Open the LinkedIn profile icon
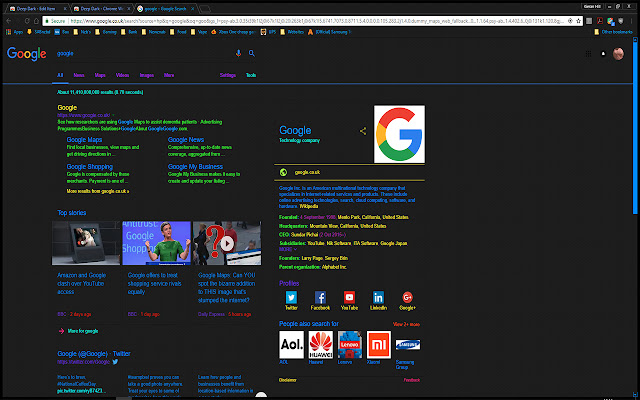The width and height of the screenshot is (640, 400). [x=378, y=297]
